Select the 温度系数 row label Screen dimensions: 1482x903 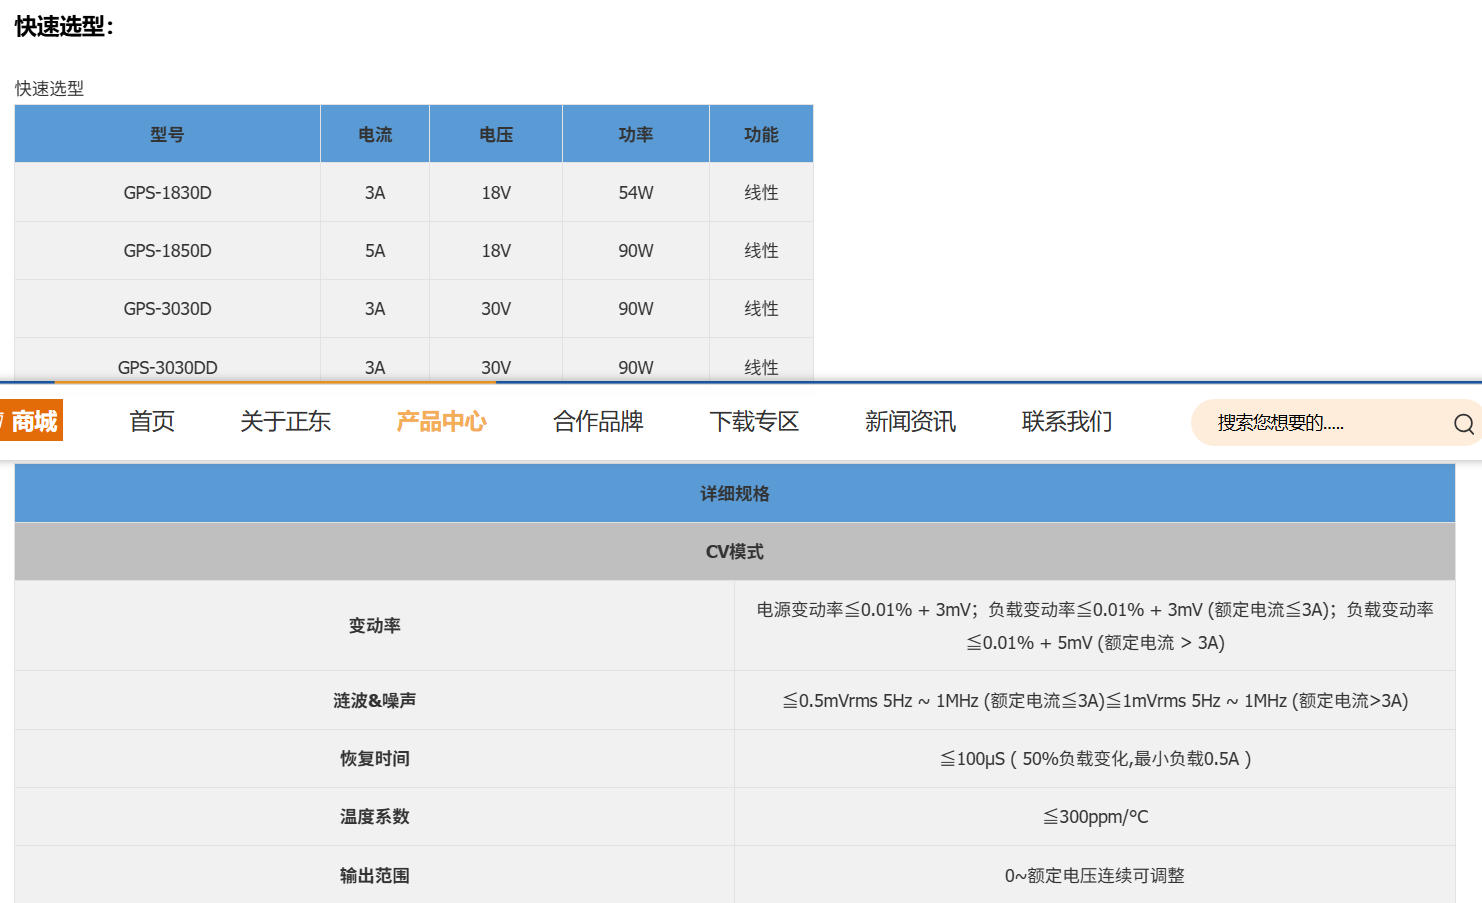[375, 816]
